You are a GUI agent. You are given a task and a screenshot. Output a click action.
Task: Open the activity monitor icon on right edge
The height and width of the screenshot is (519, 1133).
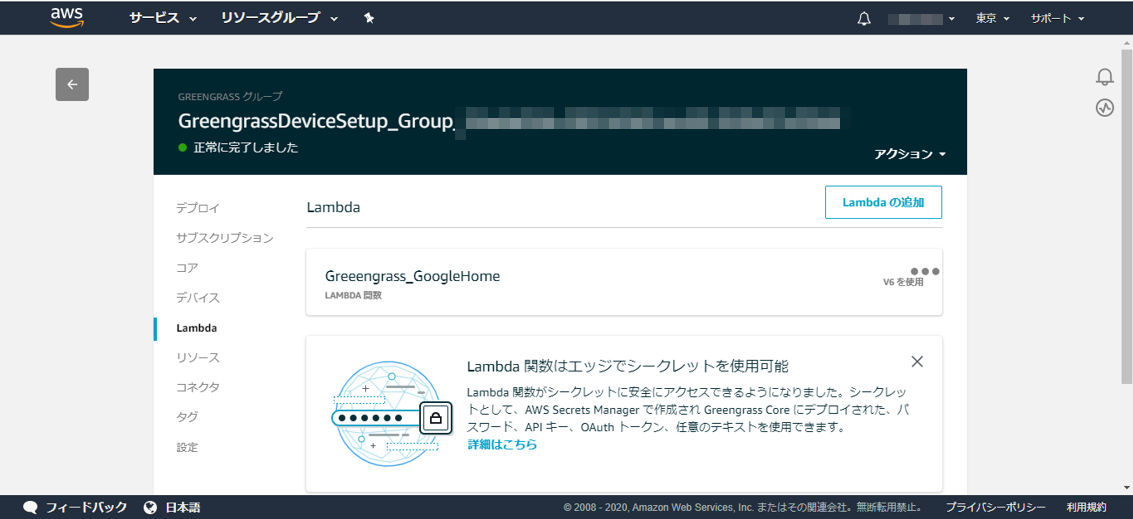pos(1104,108)
